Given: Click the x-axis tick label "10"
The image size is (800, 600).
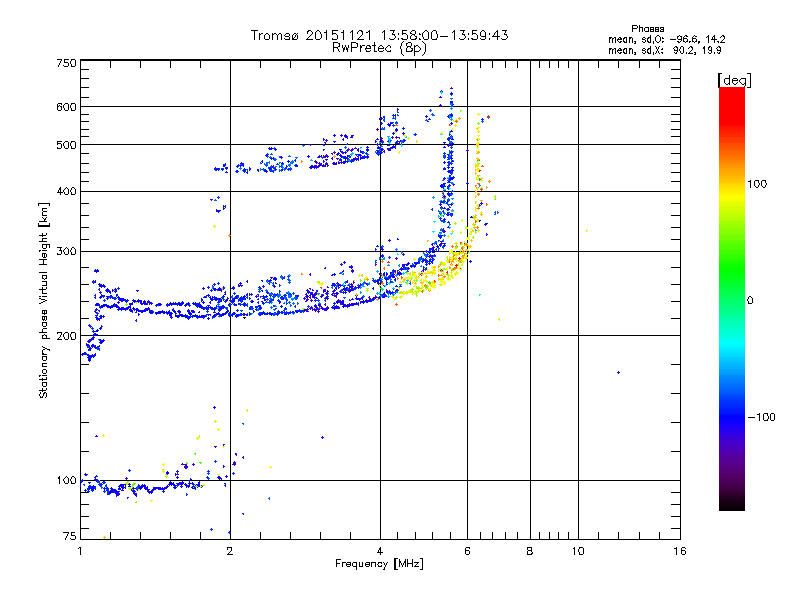Looking at the screenshot, I should tap(578, 551).
